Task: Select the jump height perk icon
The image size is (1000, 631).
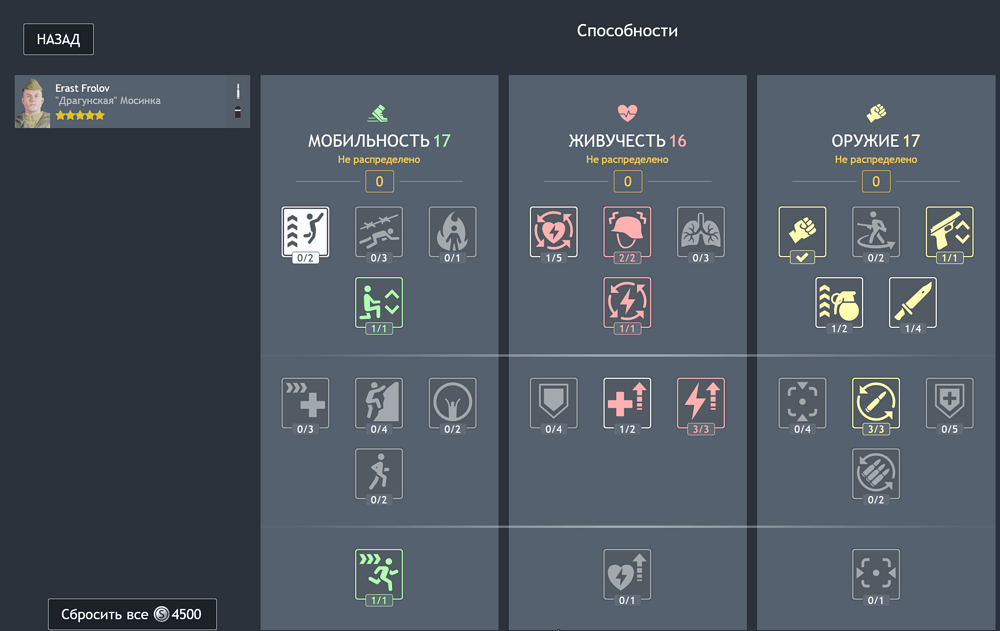Action: click(305, 232)
